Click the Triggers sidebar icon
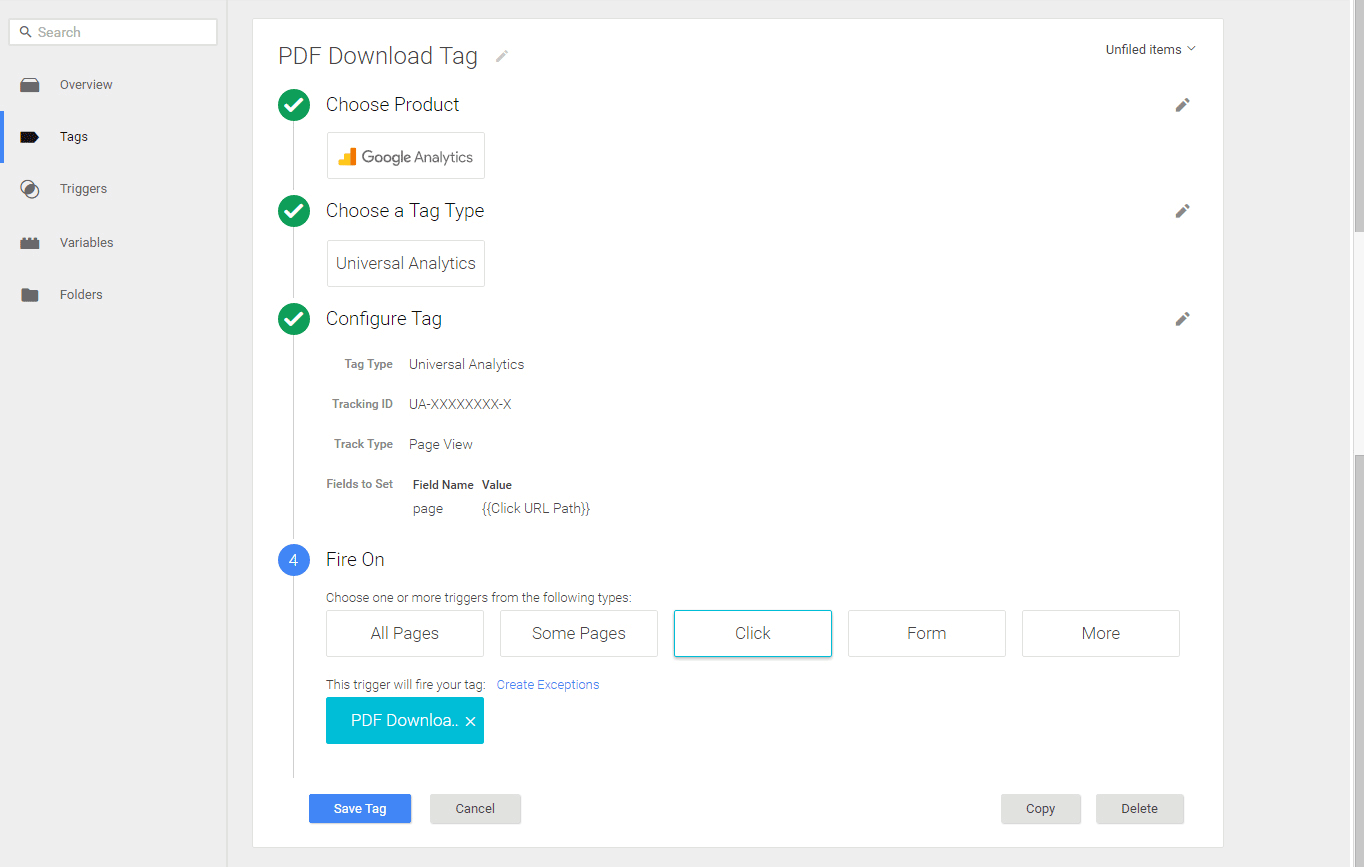1364x867 pixels. tap(30, 188)
